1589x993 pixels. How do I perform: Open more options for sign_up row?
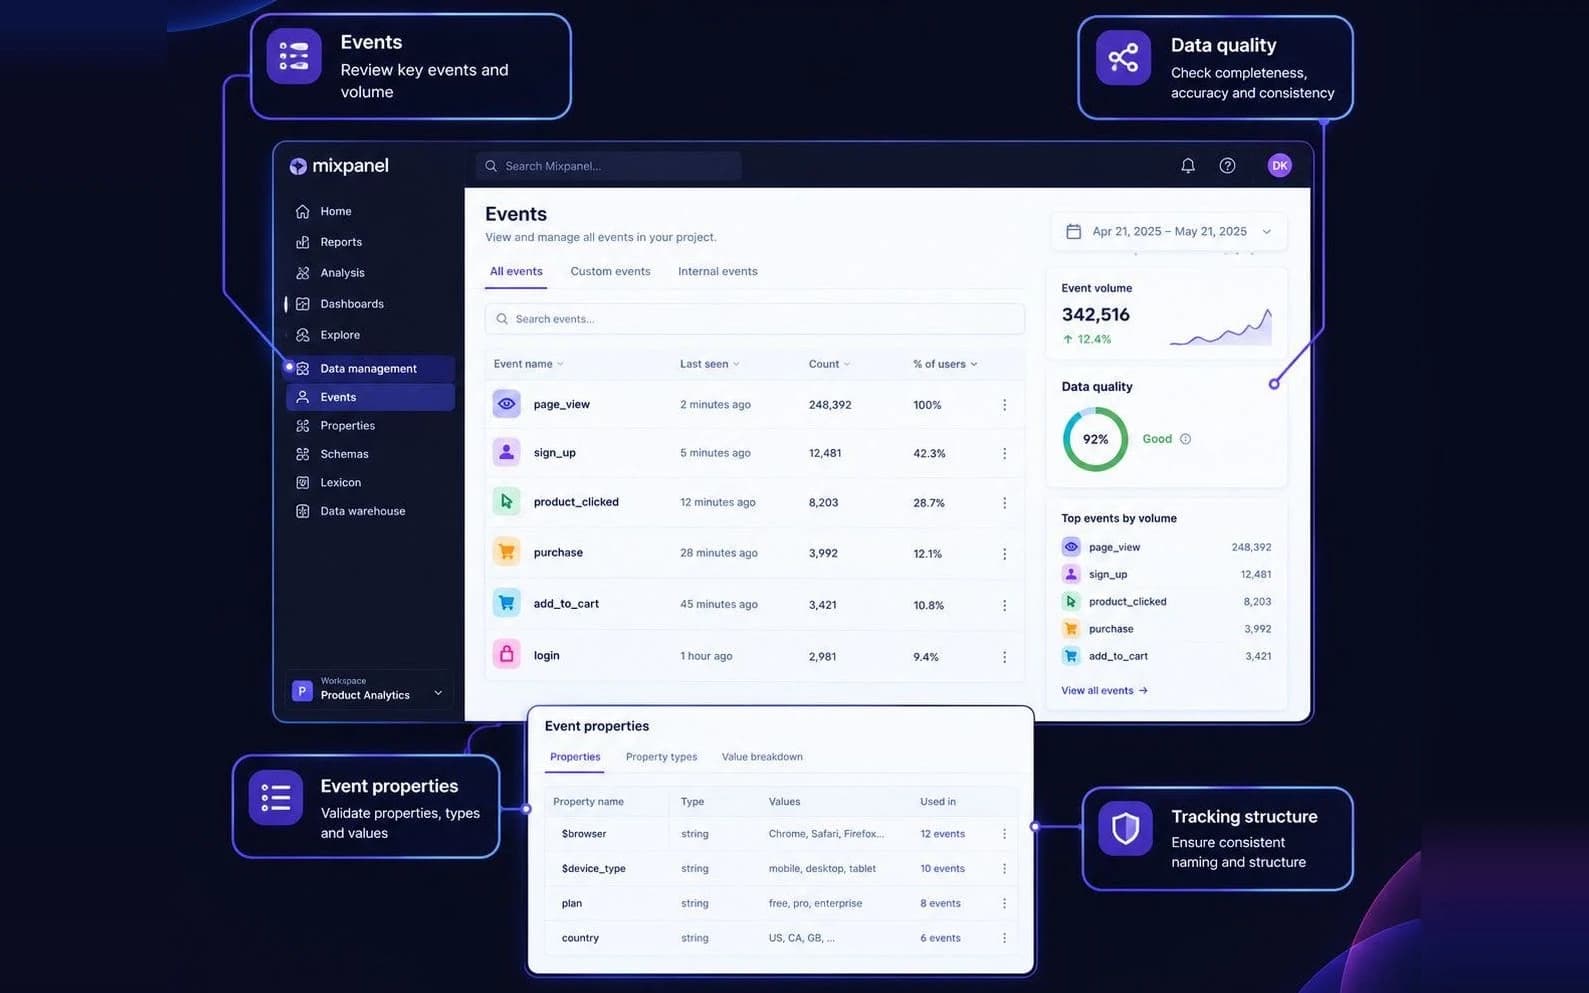1004,453
